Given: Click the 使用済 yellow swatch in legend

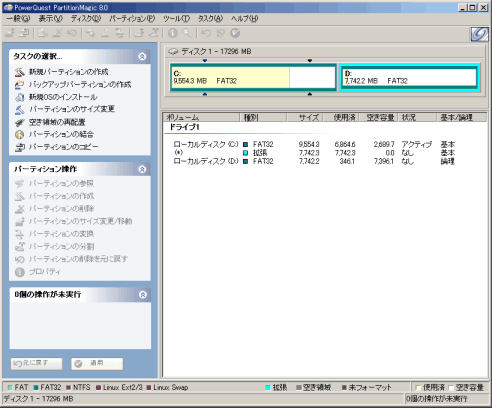Looking at the screenshot, I should click(418, 388).
